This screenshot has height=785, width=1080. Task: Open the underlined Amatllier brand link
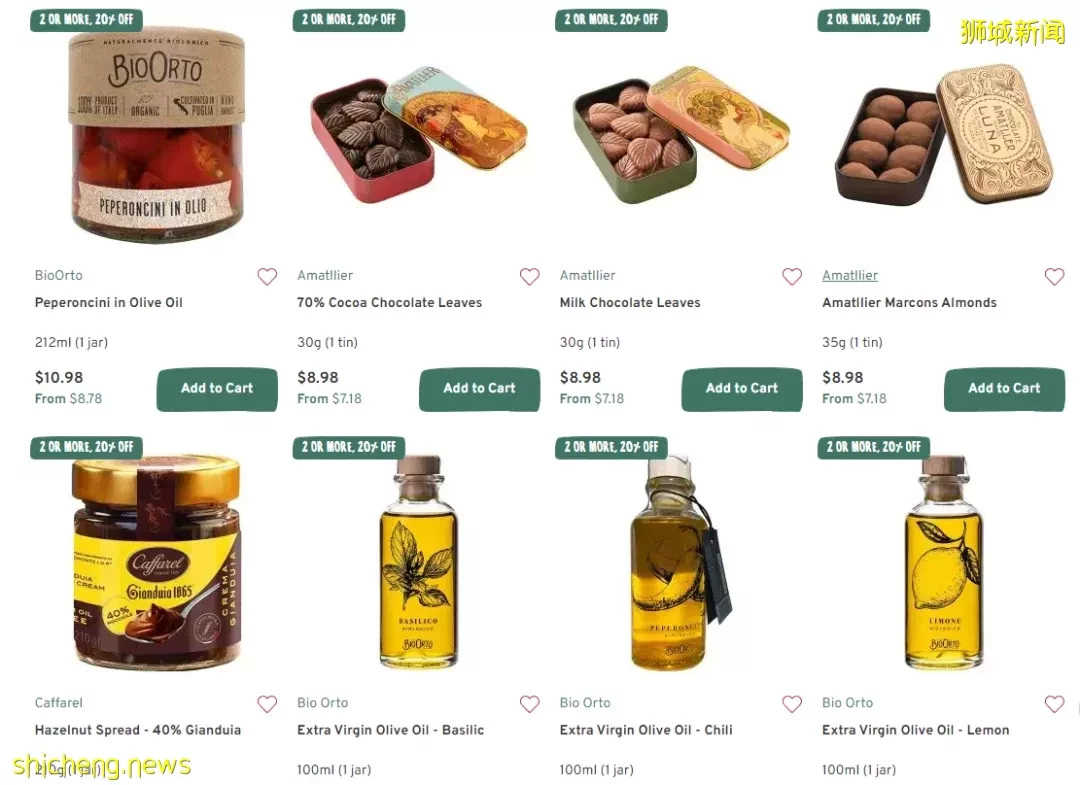850,275
